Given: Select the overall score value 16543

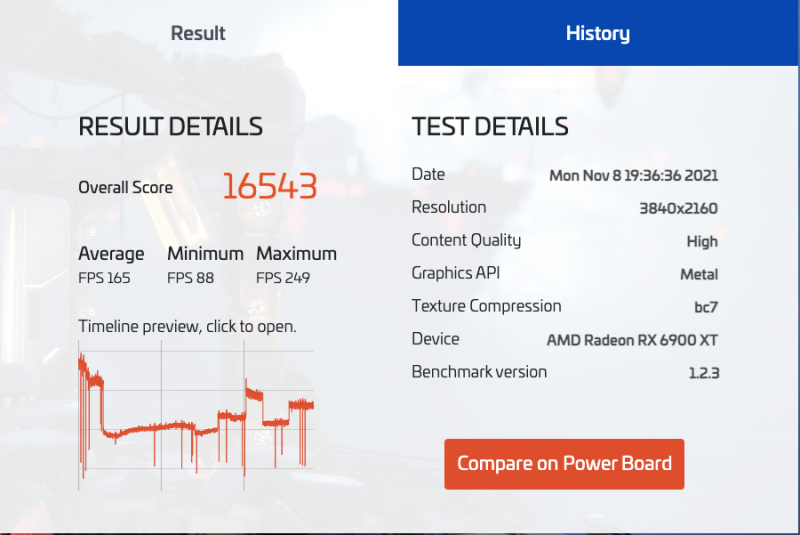Looking at the screenshot, I should 270,186.
